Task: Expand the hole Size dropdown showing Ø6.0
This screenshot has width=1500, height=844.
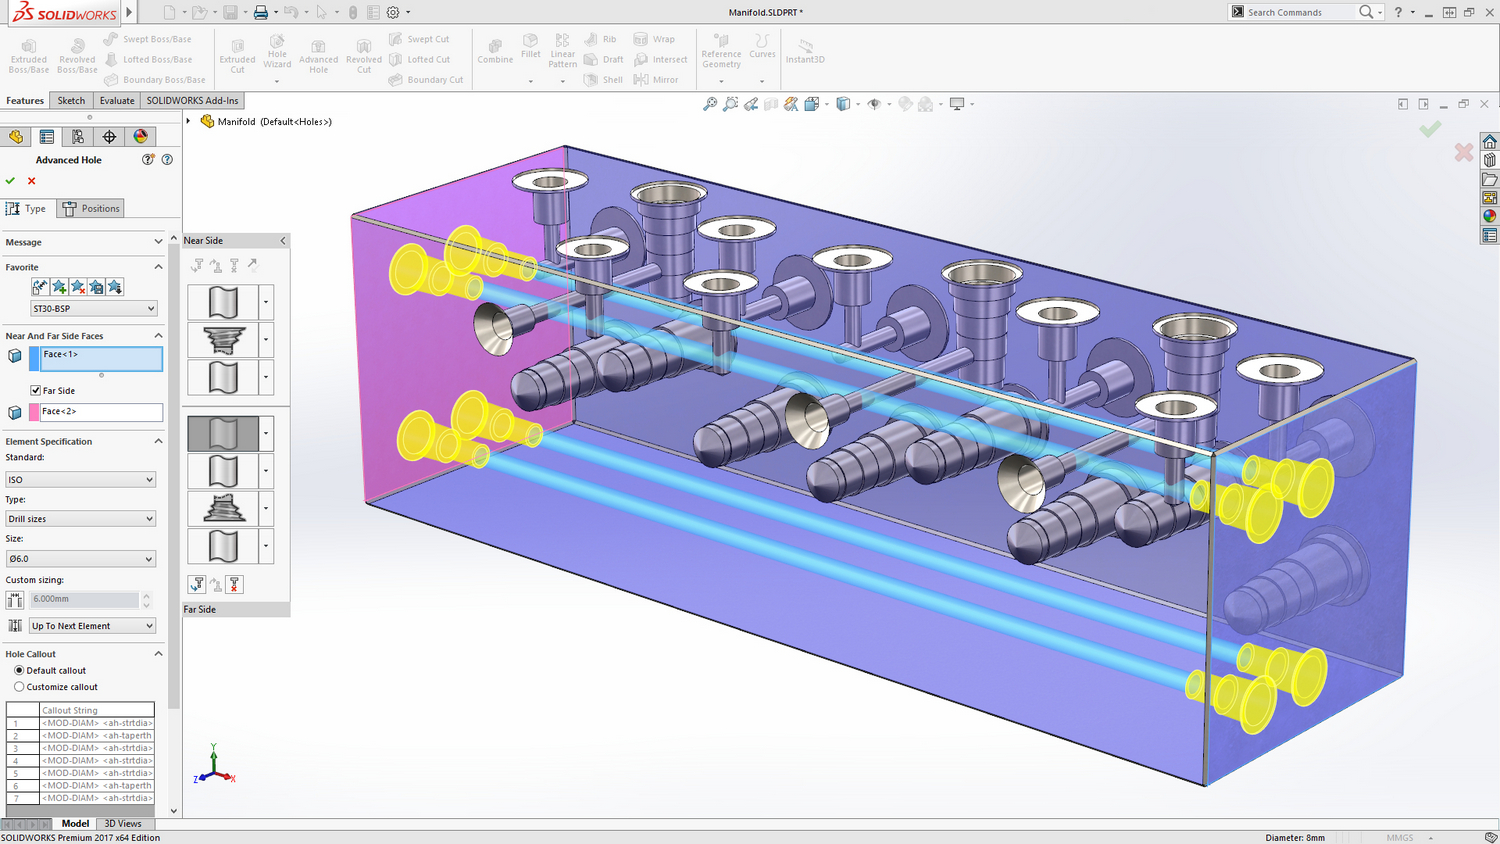Action: click(x=80, y=558)
